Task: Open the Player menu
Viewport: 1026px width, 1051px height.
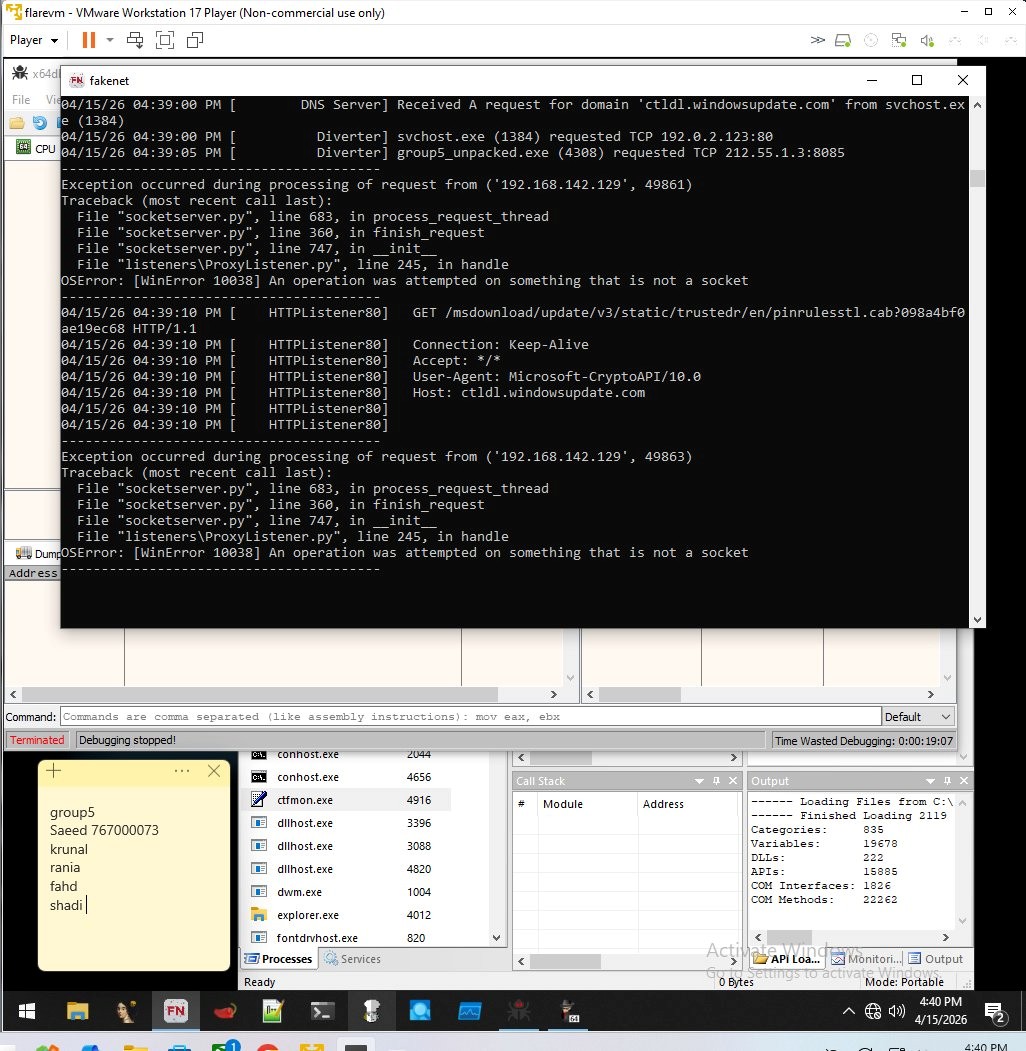Action: [x=34, y=40]
